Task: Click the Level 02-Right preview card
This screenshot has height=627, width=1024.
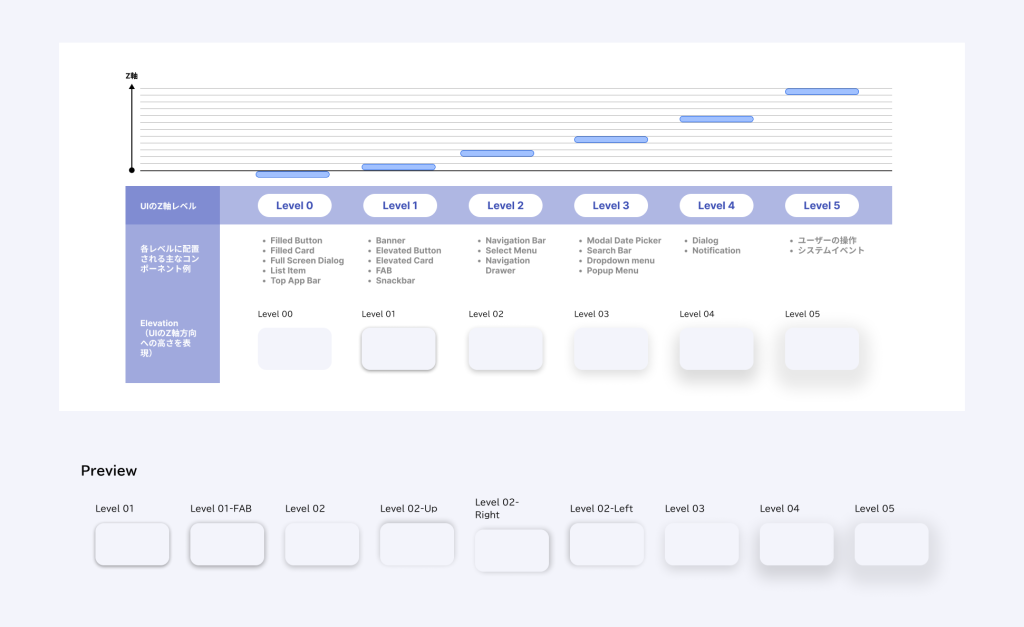Action: [x=512, y=550]
